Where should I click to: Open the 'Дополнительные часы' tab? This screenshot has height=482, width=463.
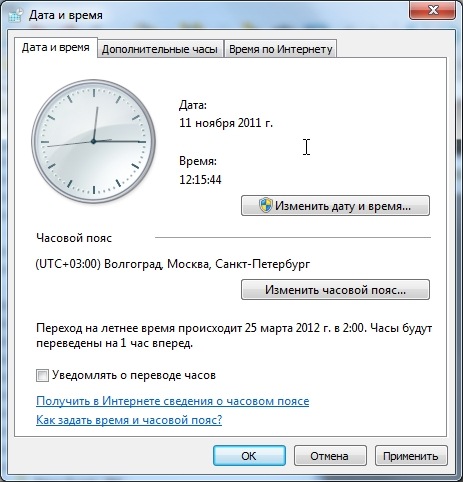click(160, 49)
